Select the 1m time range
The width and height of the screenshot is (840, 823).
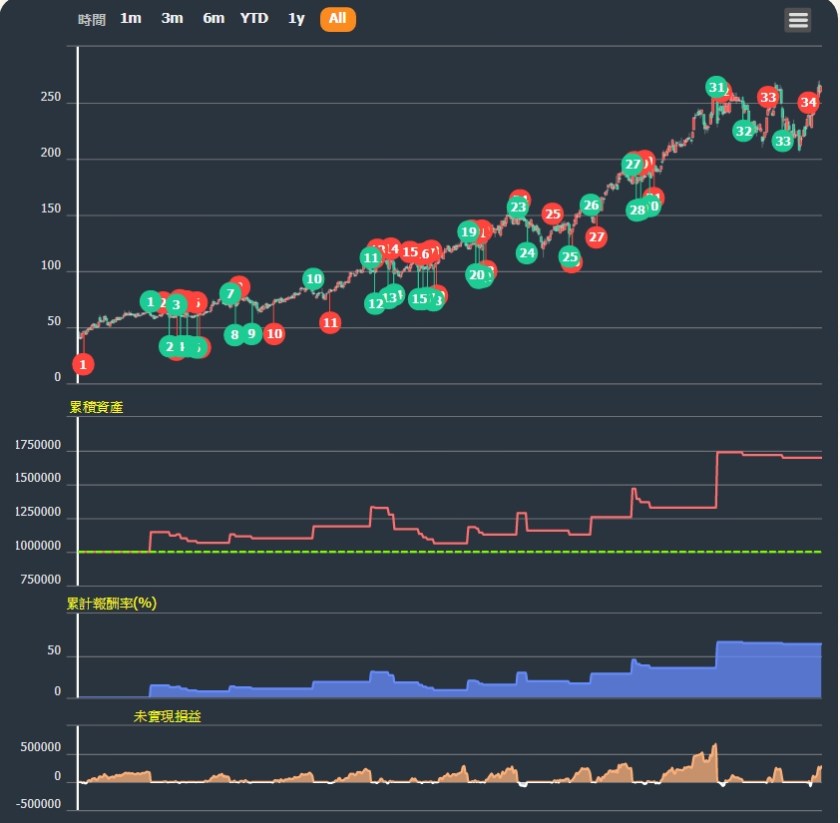[x=130, y=19]
